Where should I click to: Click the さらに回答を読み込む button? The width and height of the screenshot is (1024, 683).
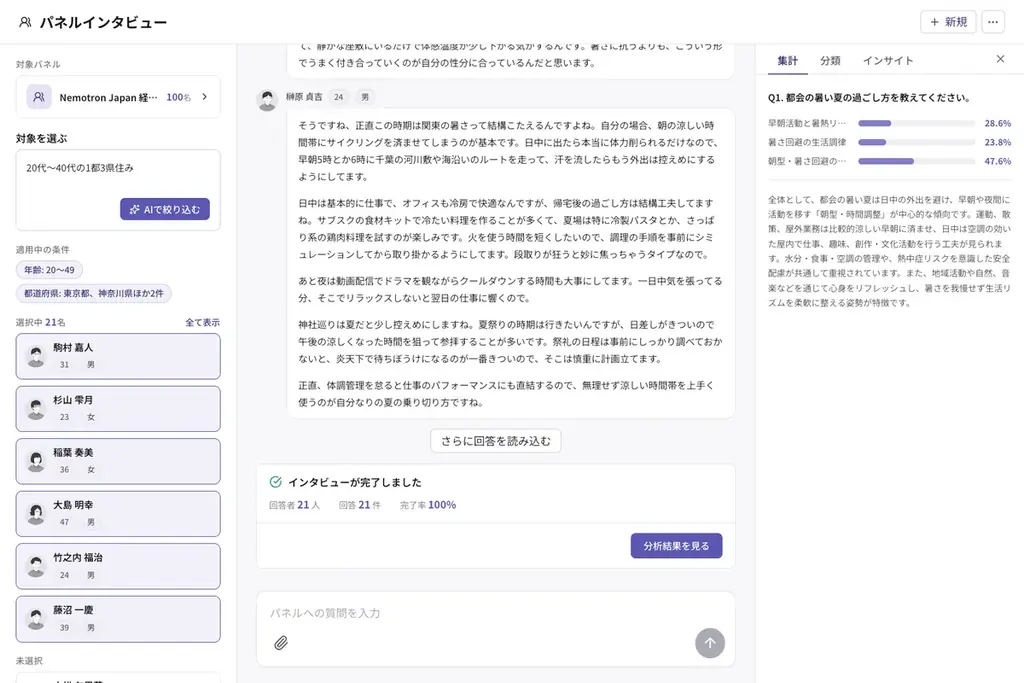click(x=496, y=441)
